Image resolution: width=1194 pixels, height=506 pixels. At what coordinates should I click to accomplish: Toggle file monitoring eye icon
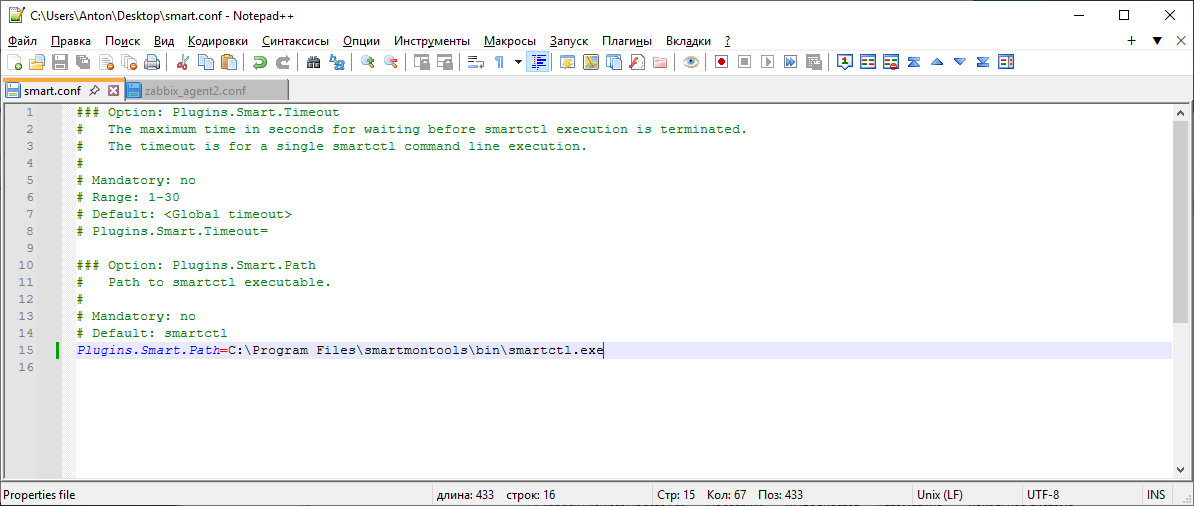pyautogui.click(x=691, y=62)
